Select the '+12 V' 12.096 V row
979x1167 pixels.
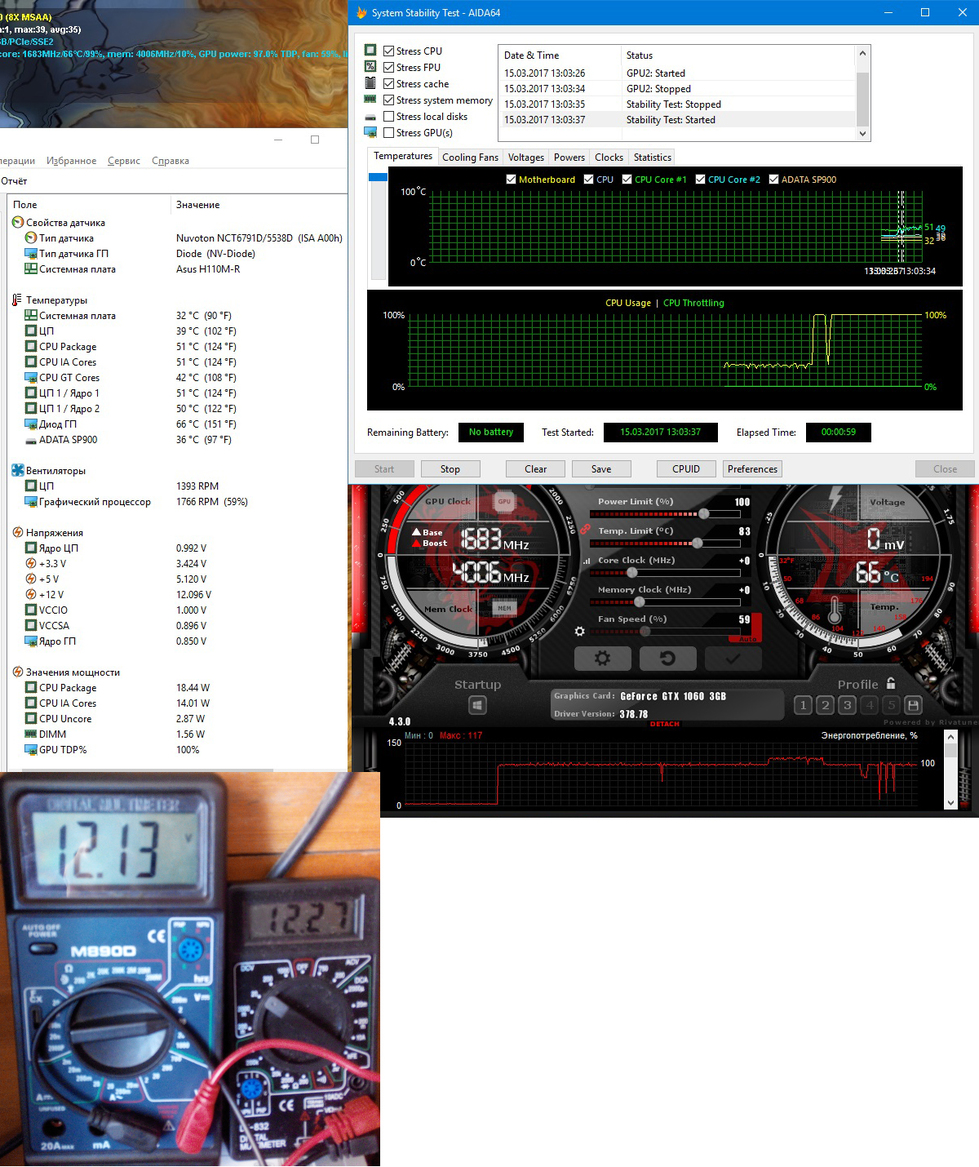[177, 595]
